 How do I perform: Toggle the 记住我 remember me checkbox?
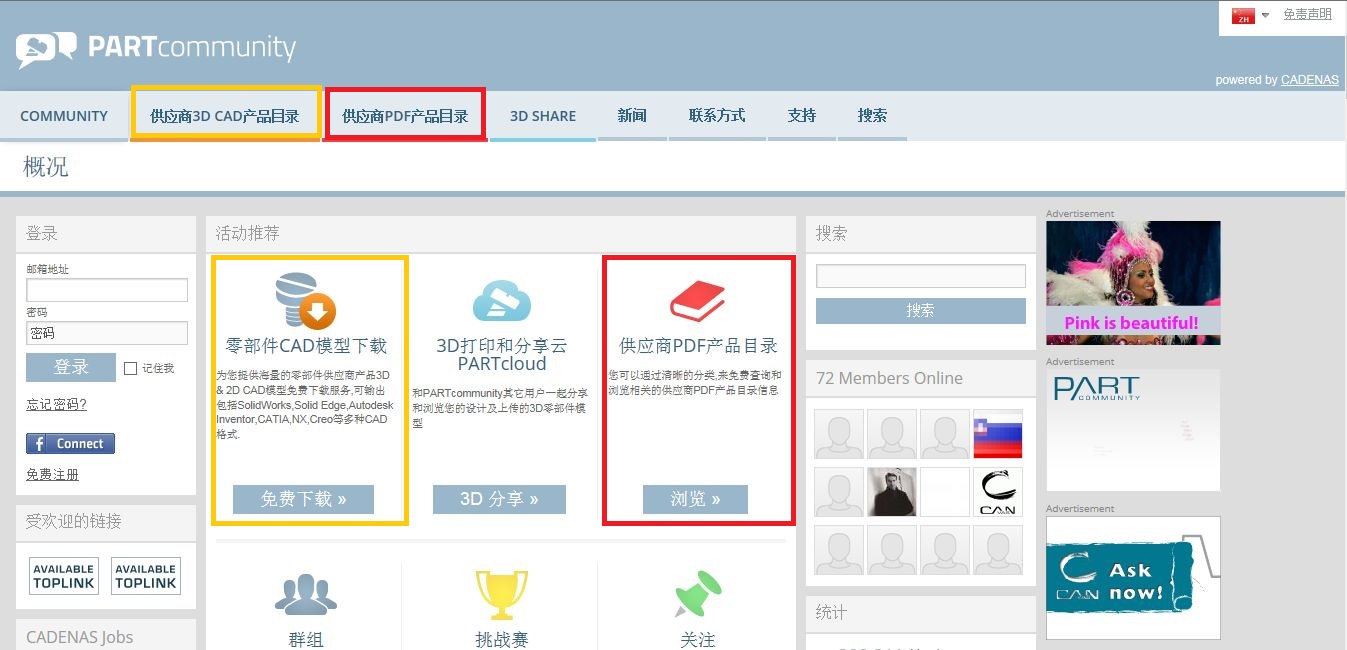point(130,368)
